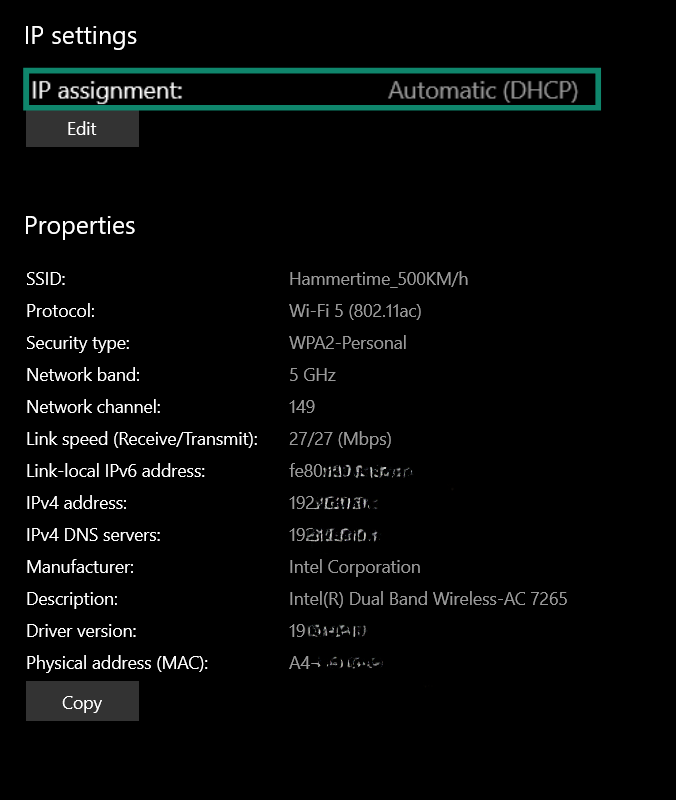Click the Properties section heading
The width and height of the screenshot is (676, 800).
click(x=80, y=226)
